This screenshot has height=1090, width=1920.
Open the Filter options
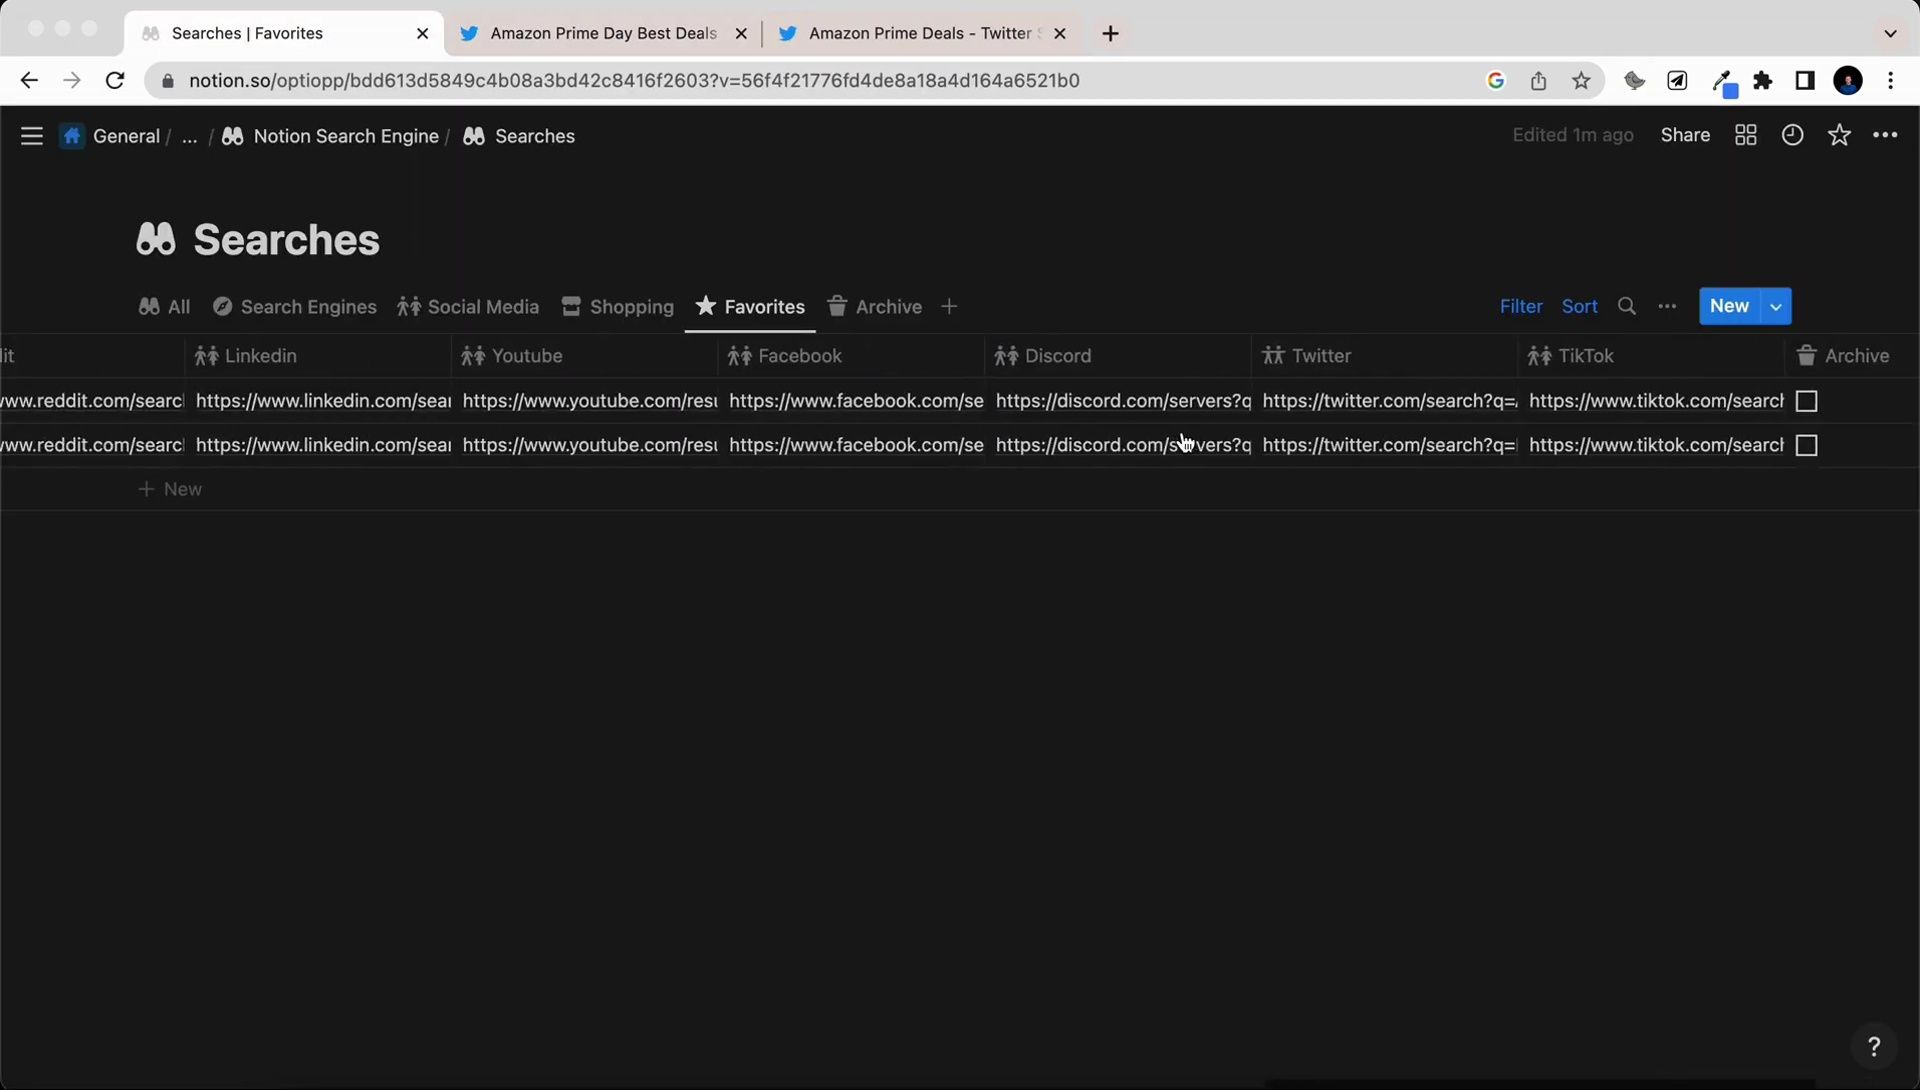coord(1521,307)
